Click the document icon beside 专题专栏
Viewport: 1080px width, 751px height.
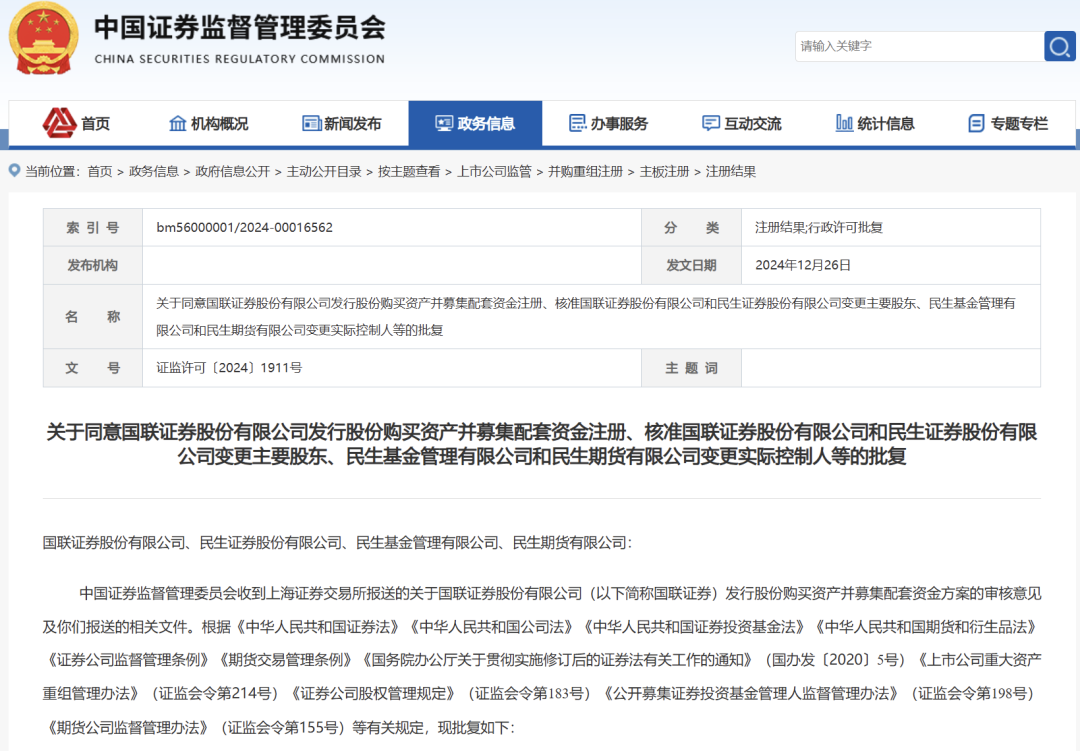pos(976,123)
